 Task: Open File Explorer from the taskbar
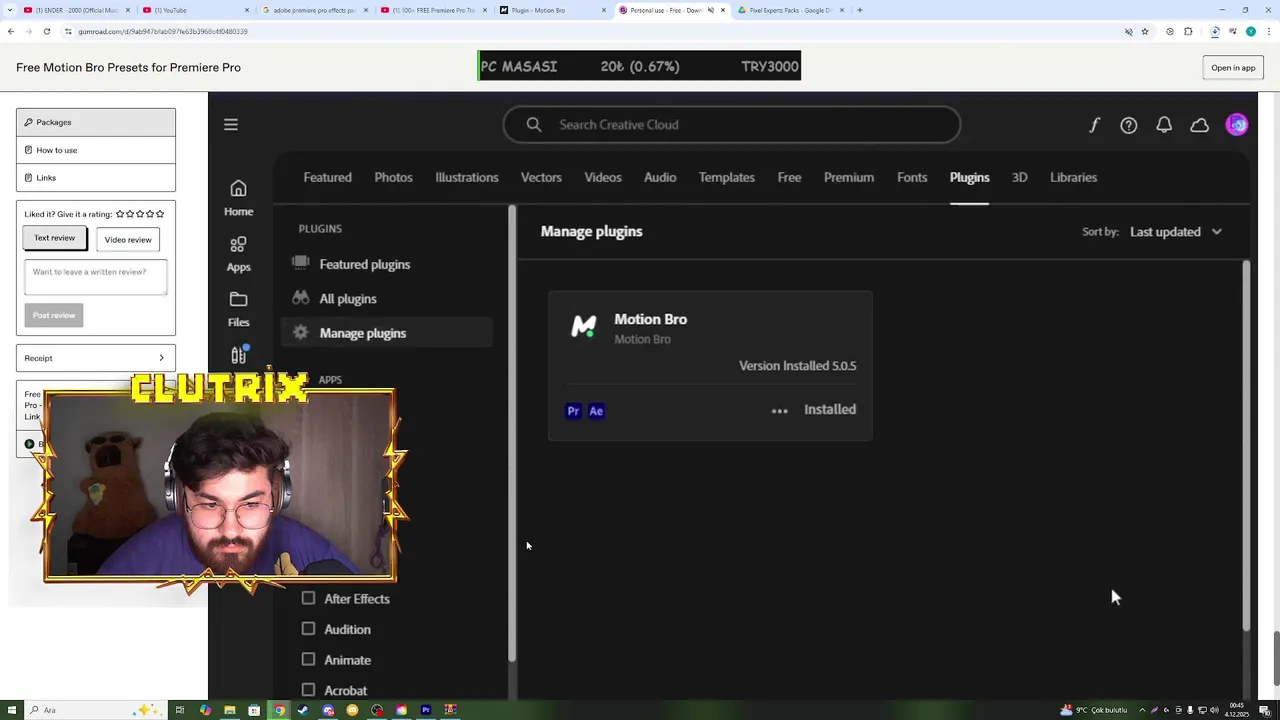pyautogui.click(x=230, y=710)
